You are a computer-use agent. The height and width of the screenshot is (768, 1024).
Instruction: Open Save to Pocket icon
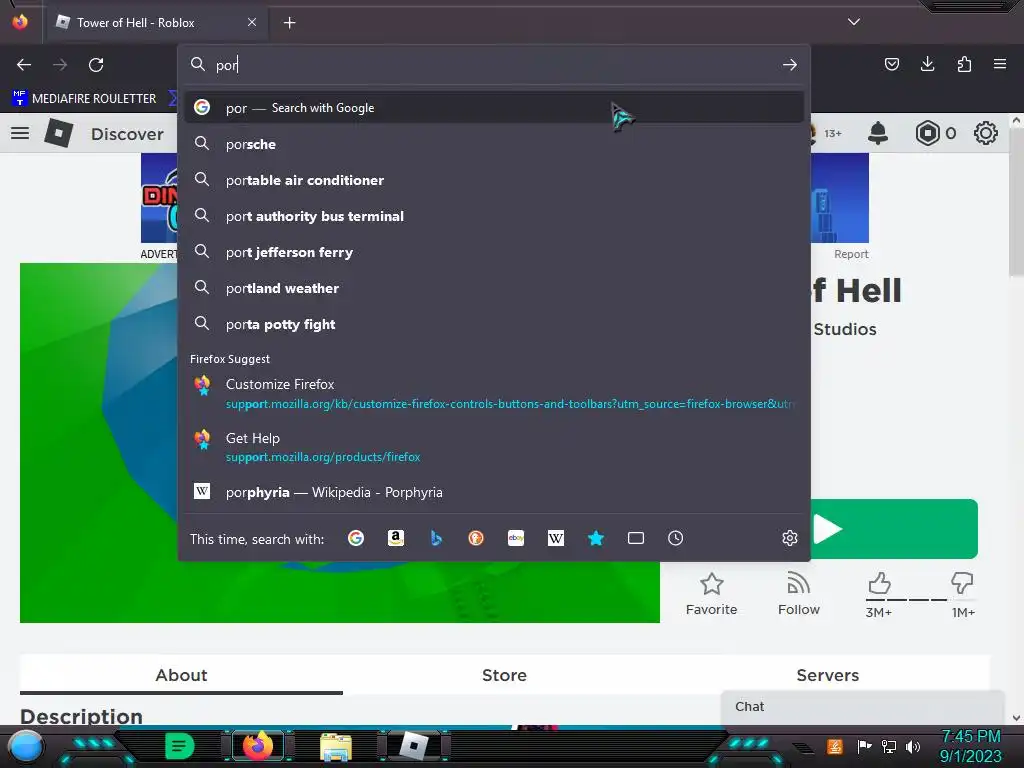click(x=891, y=64)
